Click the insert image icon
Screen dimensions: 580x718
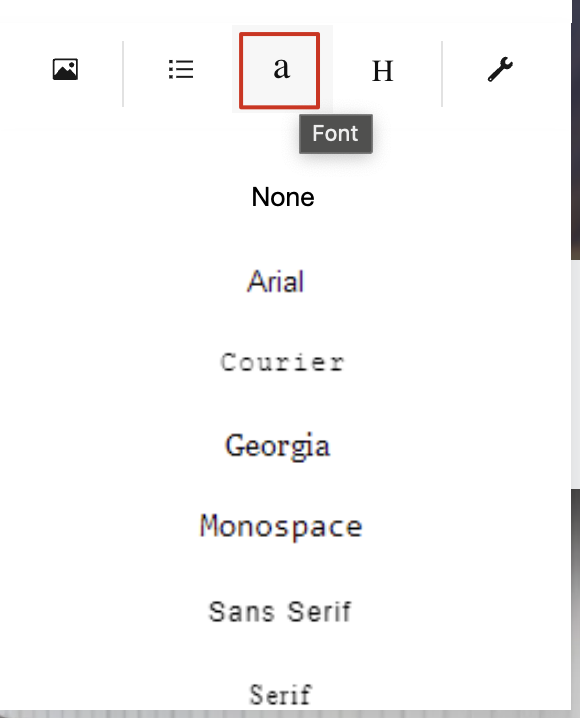coord(65,70)
